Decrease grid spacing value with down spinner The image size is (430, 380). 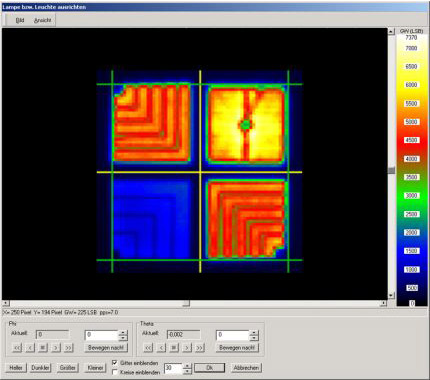pos(187,371)
